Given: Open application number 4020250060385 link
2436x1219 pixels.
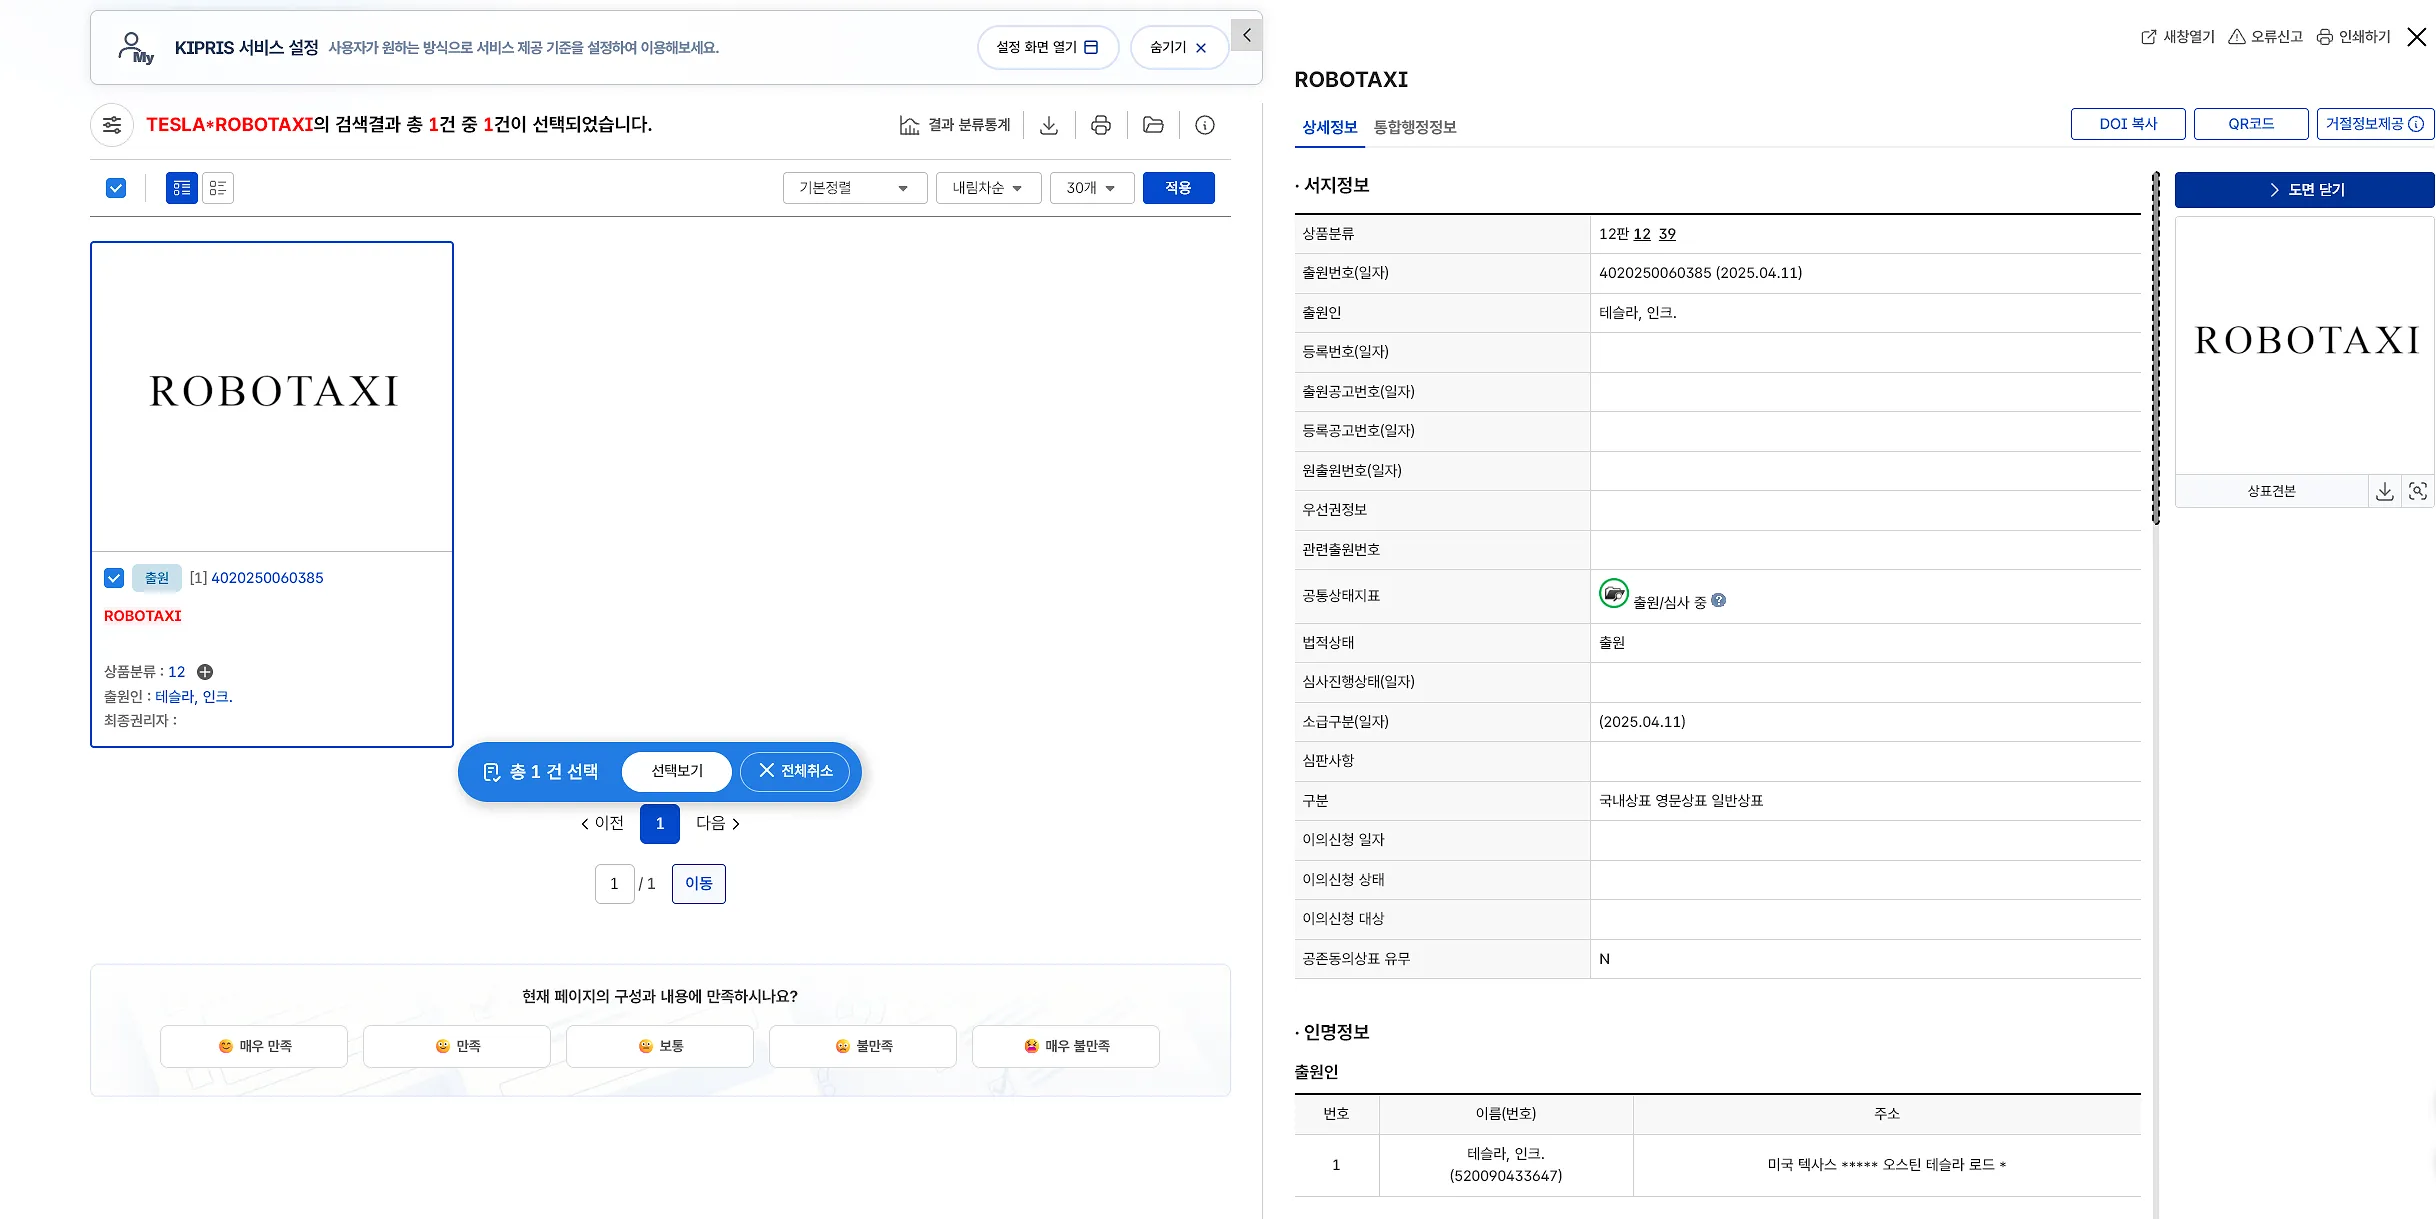Looking at the screenshot, I should (267, 578).
